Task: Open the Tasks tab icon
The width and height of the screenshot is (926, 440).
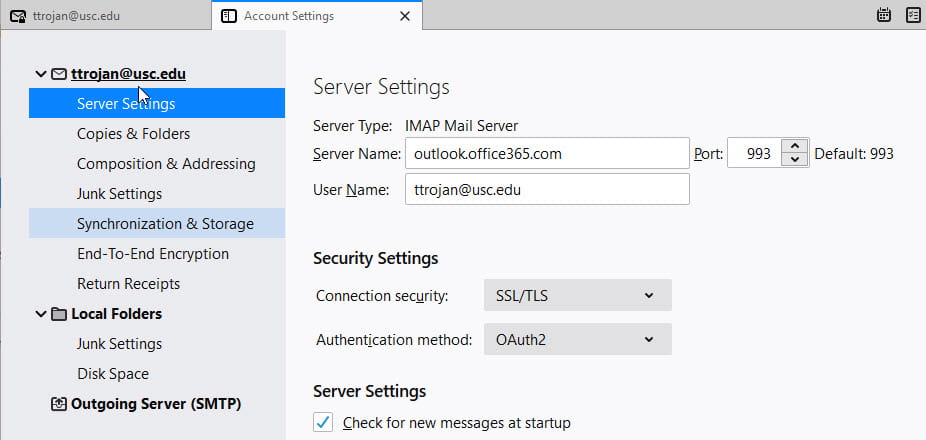Action: [912, 15]
